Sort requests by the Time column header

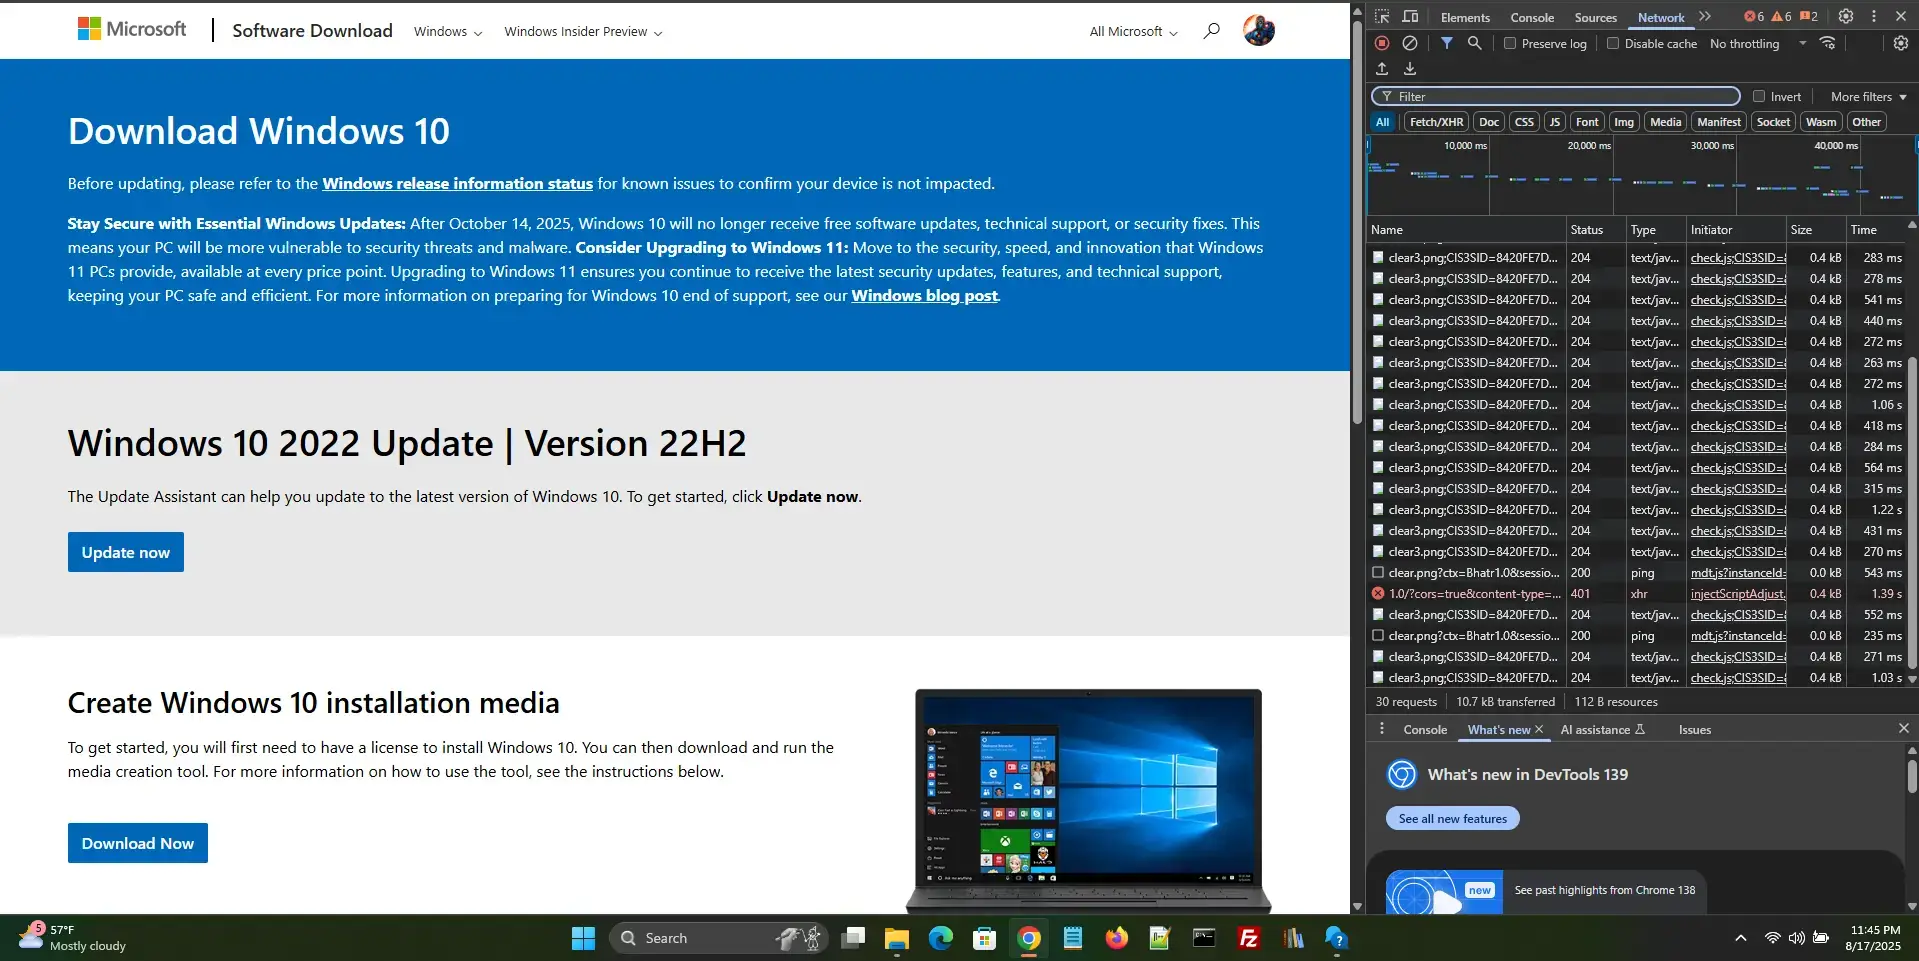pos(1876,229)
